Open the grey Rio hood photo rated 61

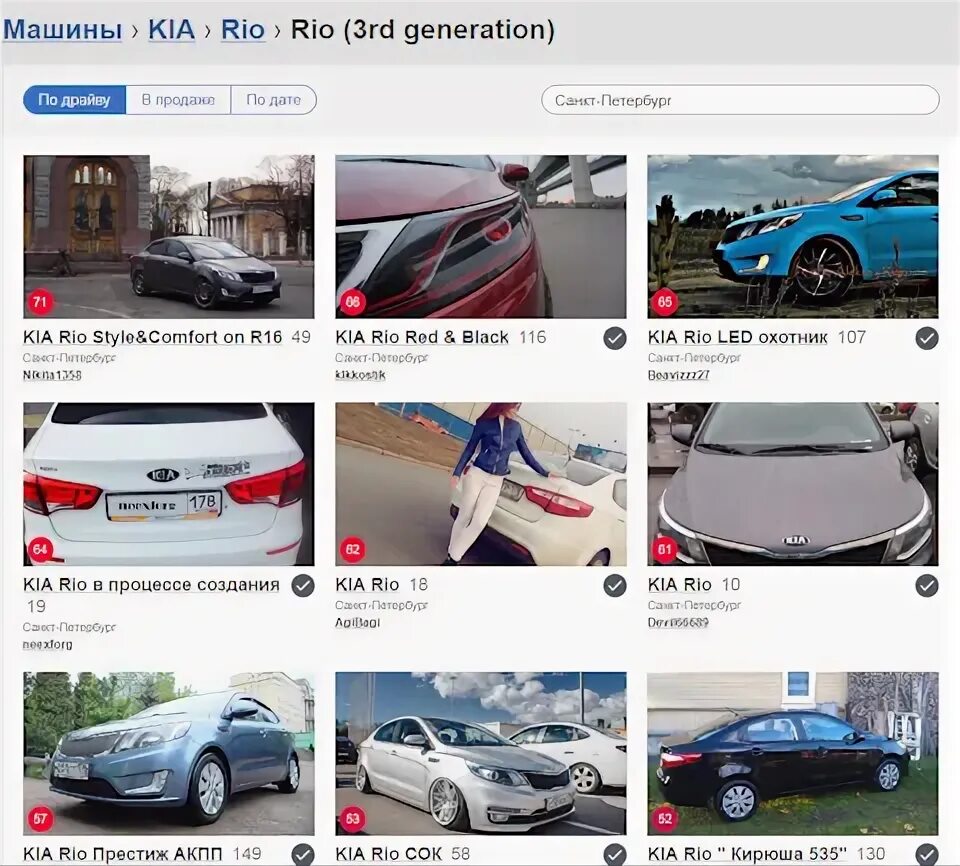coord(793,484)
